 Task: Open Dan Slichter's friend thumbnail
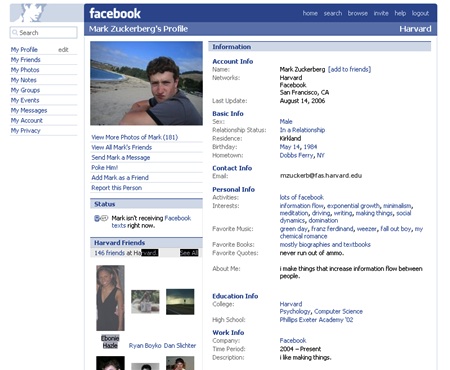point(180,302)
